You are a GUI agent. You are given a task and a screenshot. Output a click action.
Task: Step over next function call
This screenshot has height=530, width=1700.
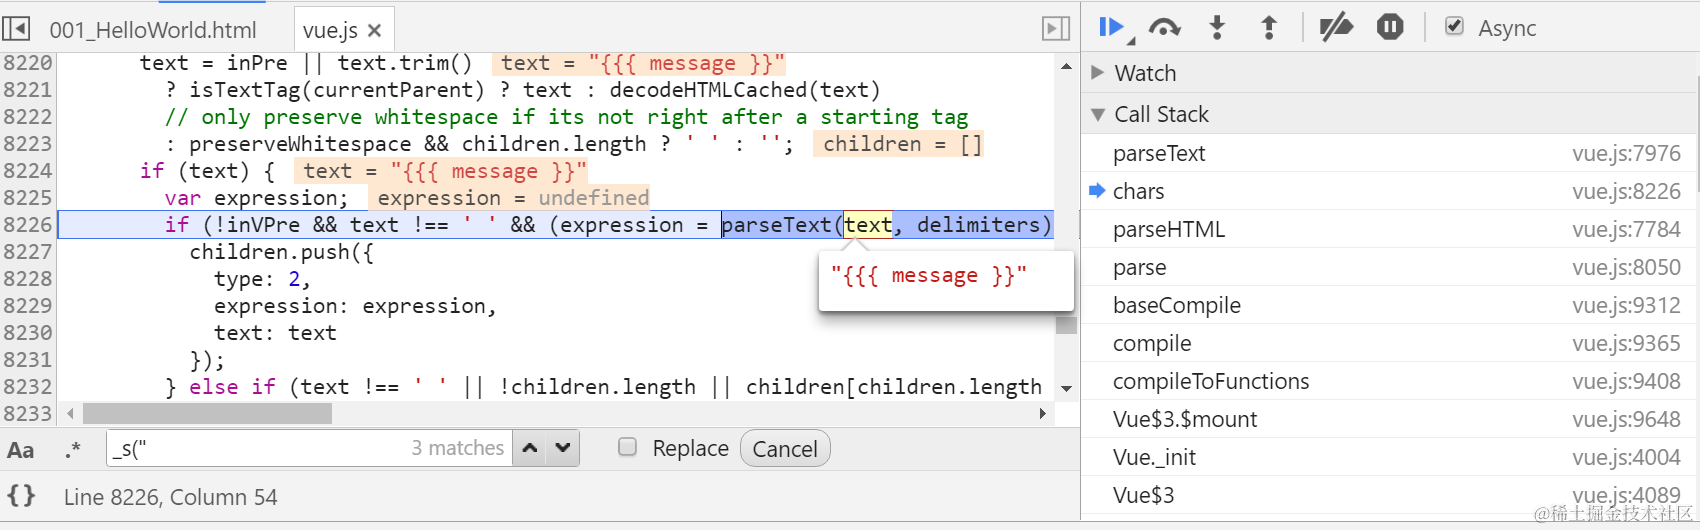click(1165, 27)
